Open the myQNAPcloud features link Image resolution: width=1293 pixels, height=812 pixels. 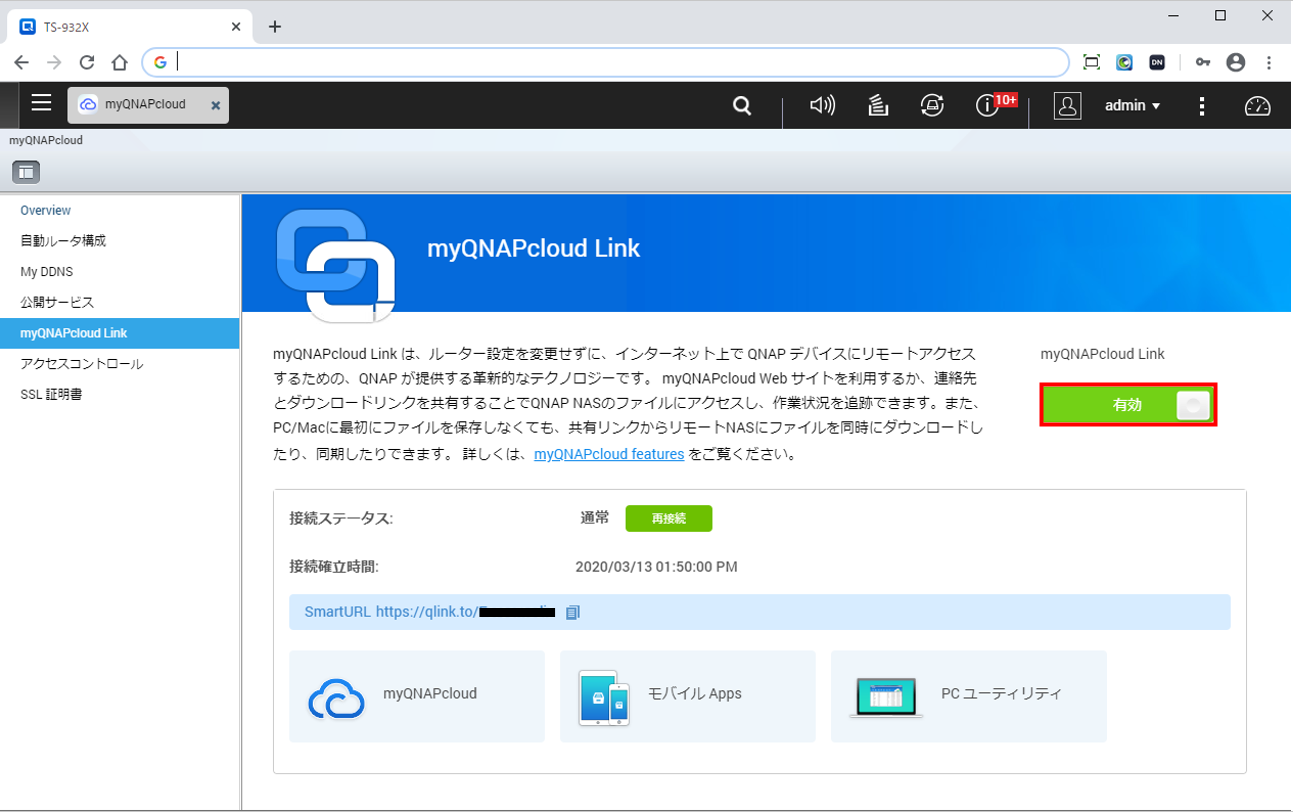click(609, 454)
